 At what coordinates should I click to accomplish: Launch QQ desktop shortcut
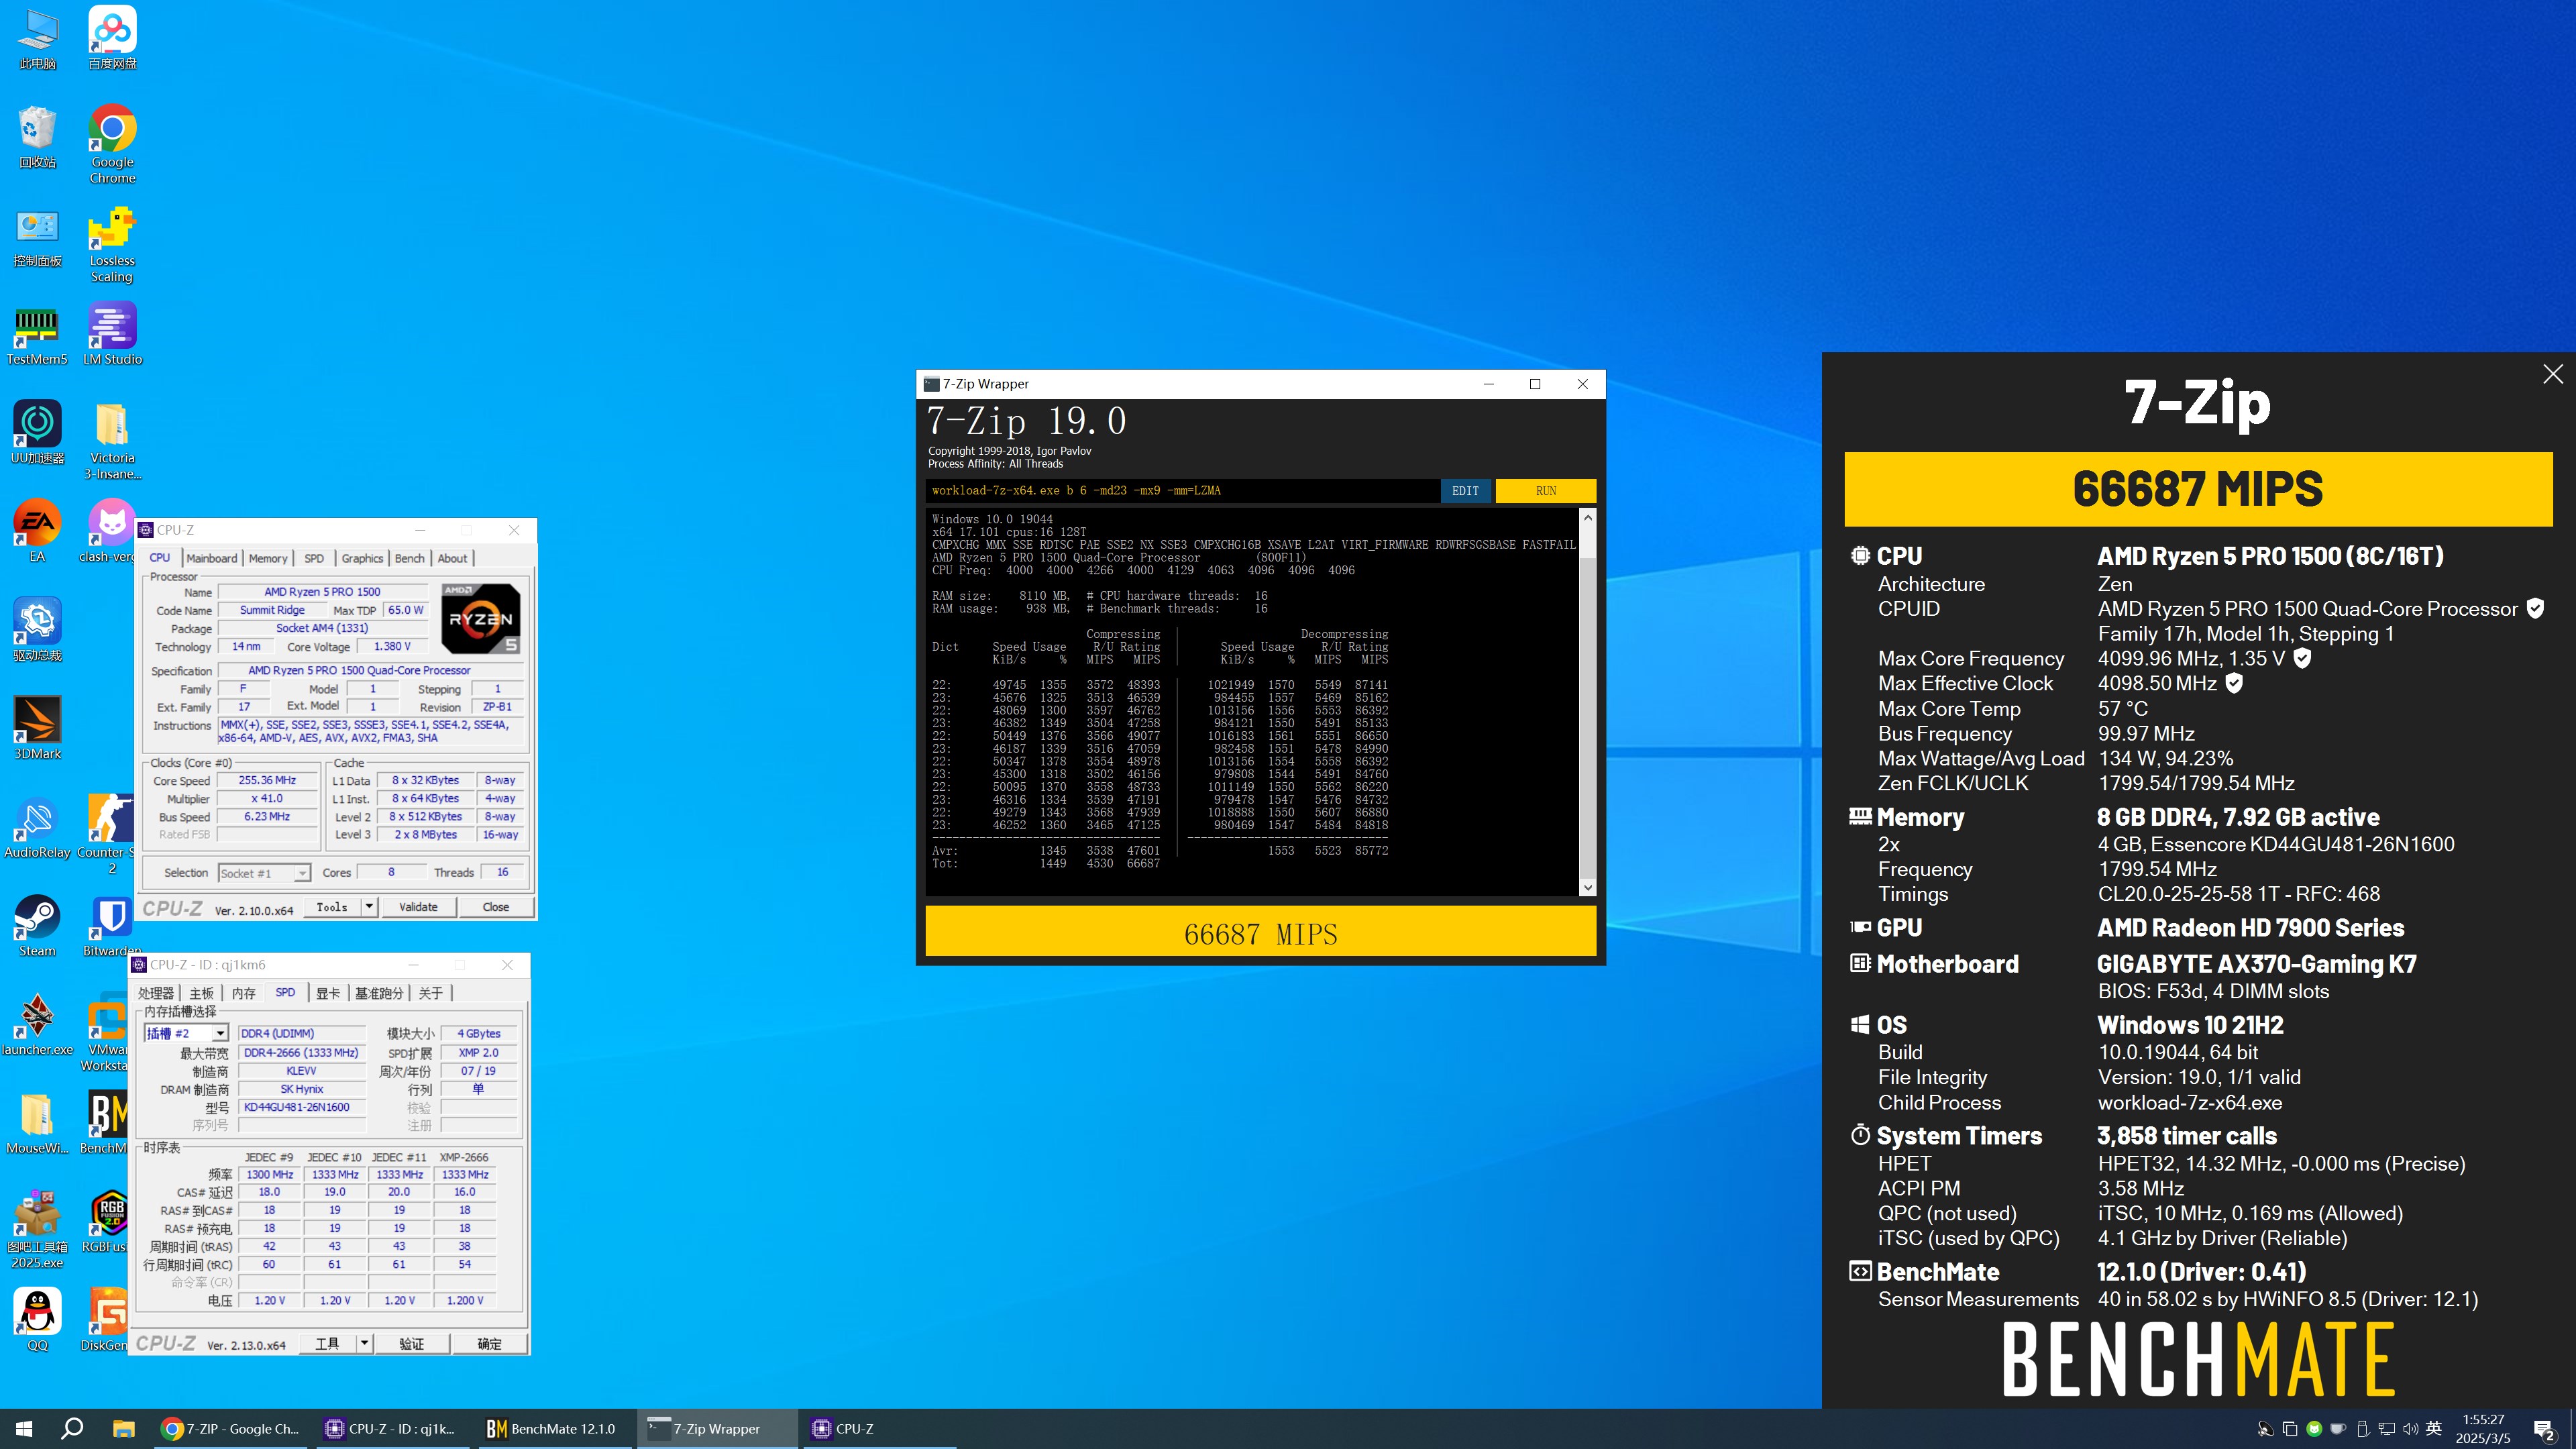[37, 1320]
